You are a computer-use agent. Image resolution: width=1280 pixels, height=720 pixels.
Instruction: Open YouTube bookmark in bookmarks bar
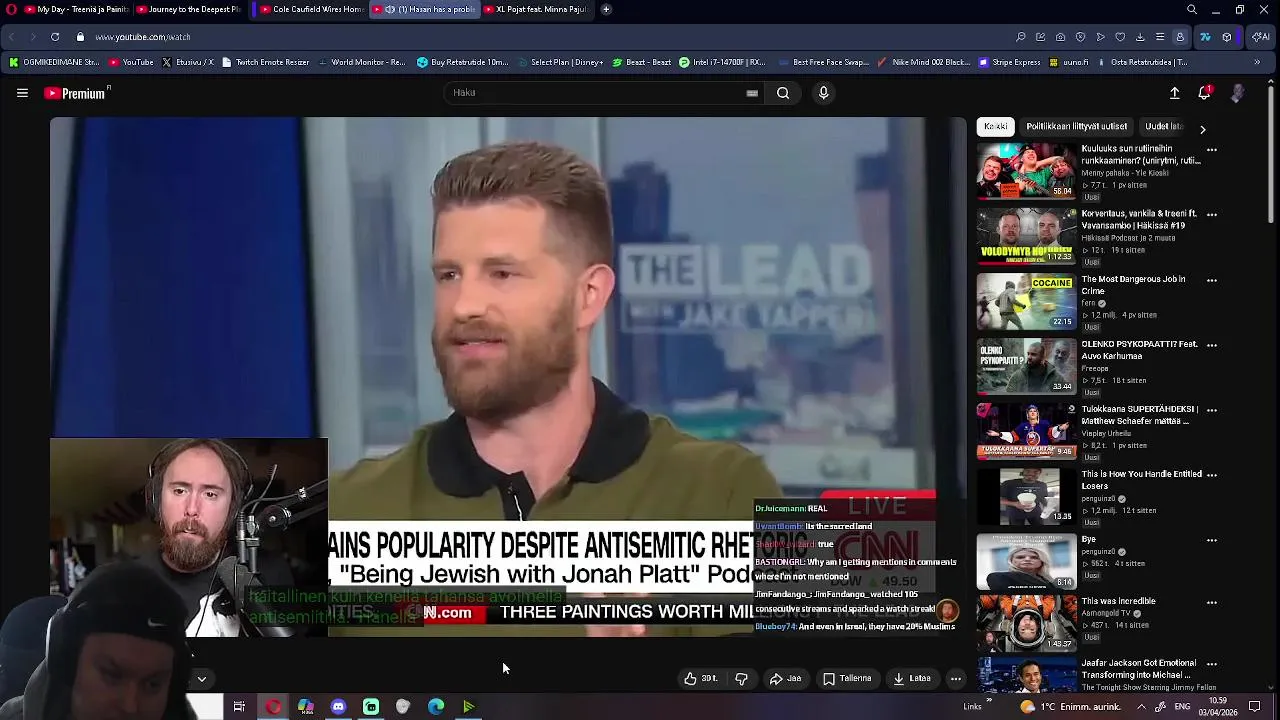pyautogui.click(x=132, y=62)
